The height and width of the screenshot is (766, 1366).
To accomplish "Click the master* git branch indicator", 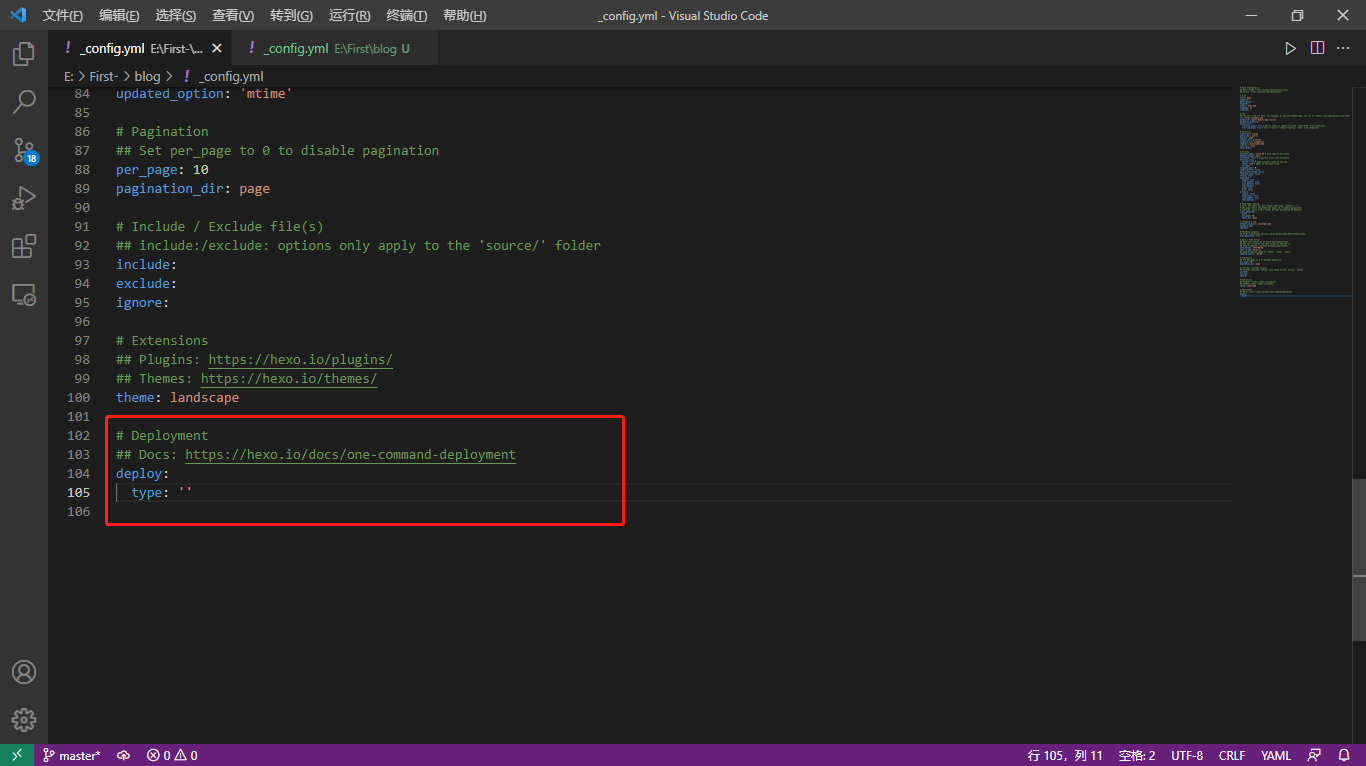I will 71,755.
